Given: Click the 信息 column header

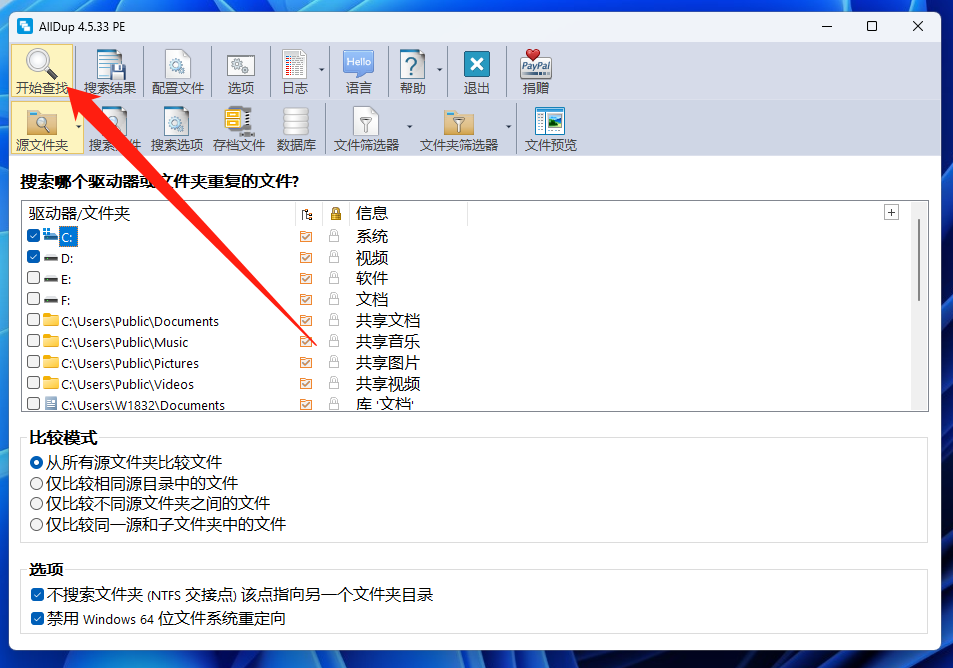Looking at the screenshot, I should tap(408, 213).
